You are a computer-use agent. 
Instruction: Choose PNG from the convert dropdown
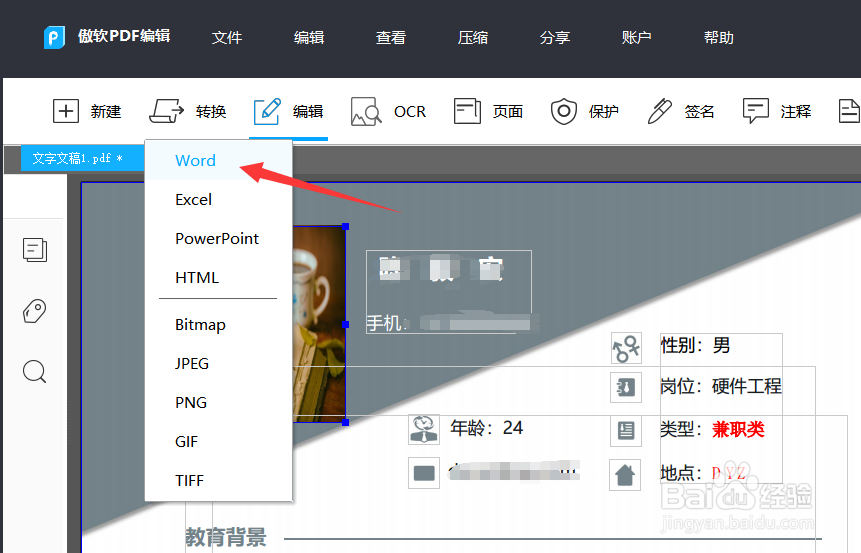pyautogui.click(x=218, y=403)
